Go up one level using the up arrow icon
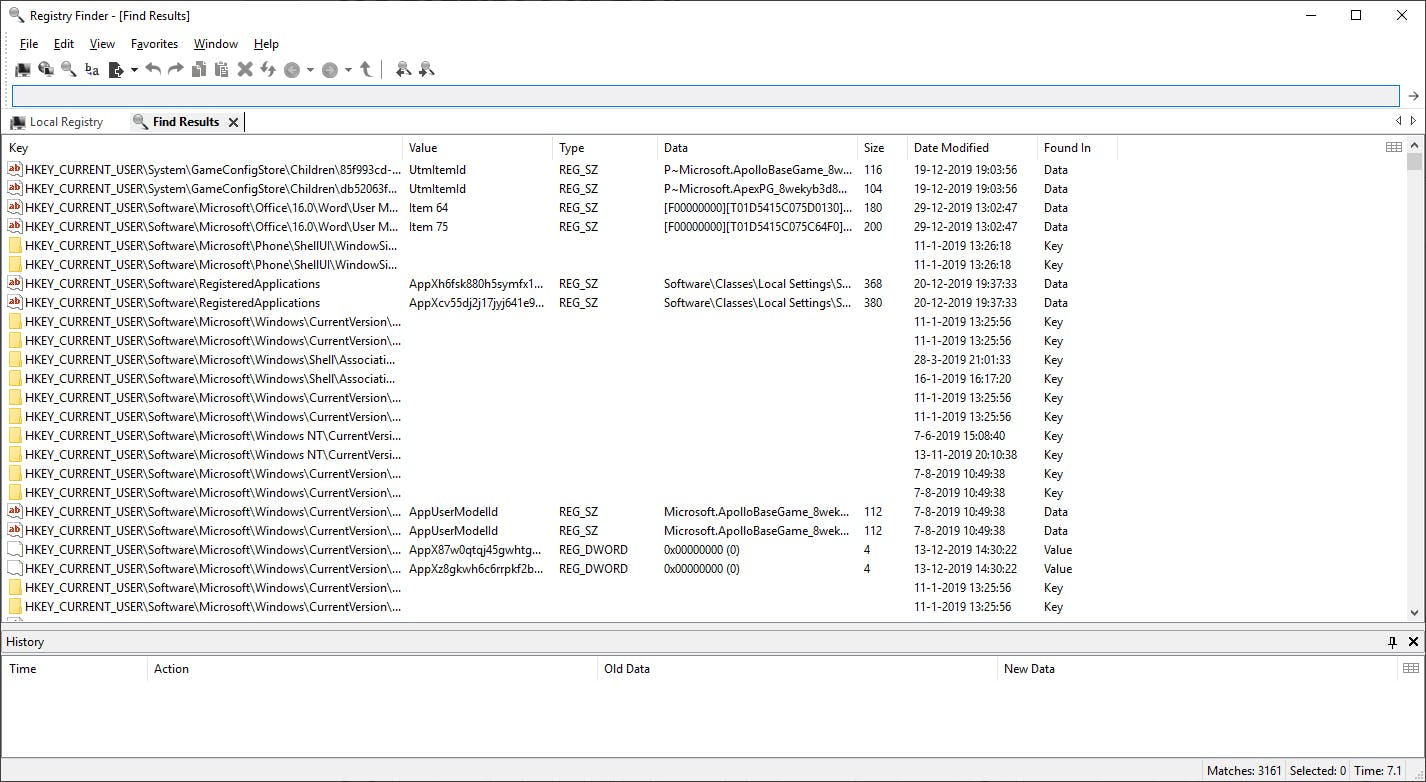 coord(366,69)
